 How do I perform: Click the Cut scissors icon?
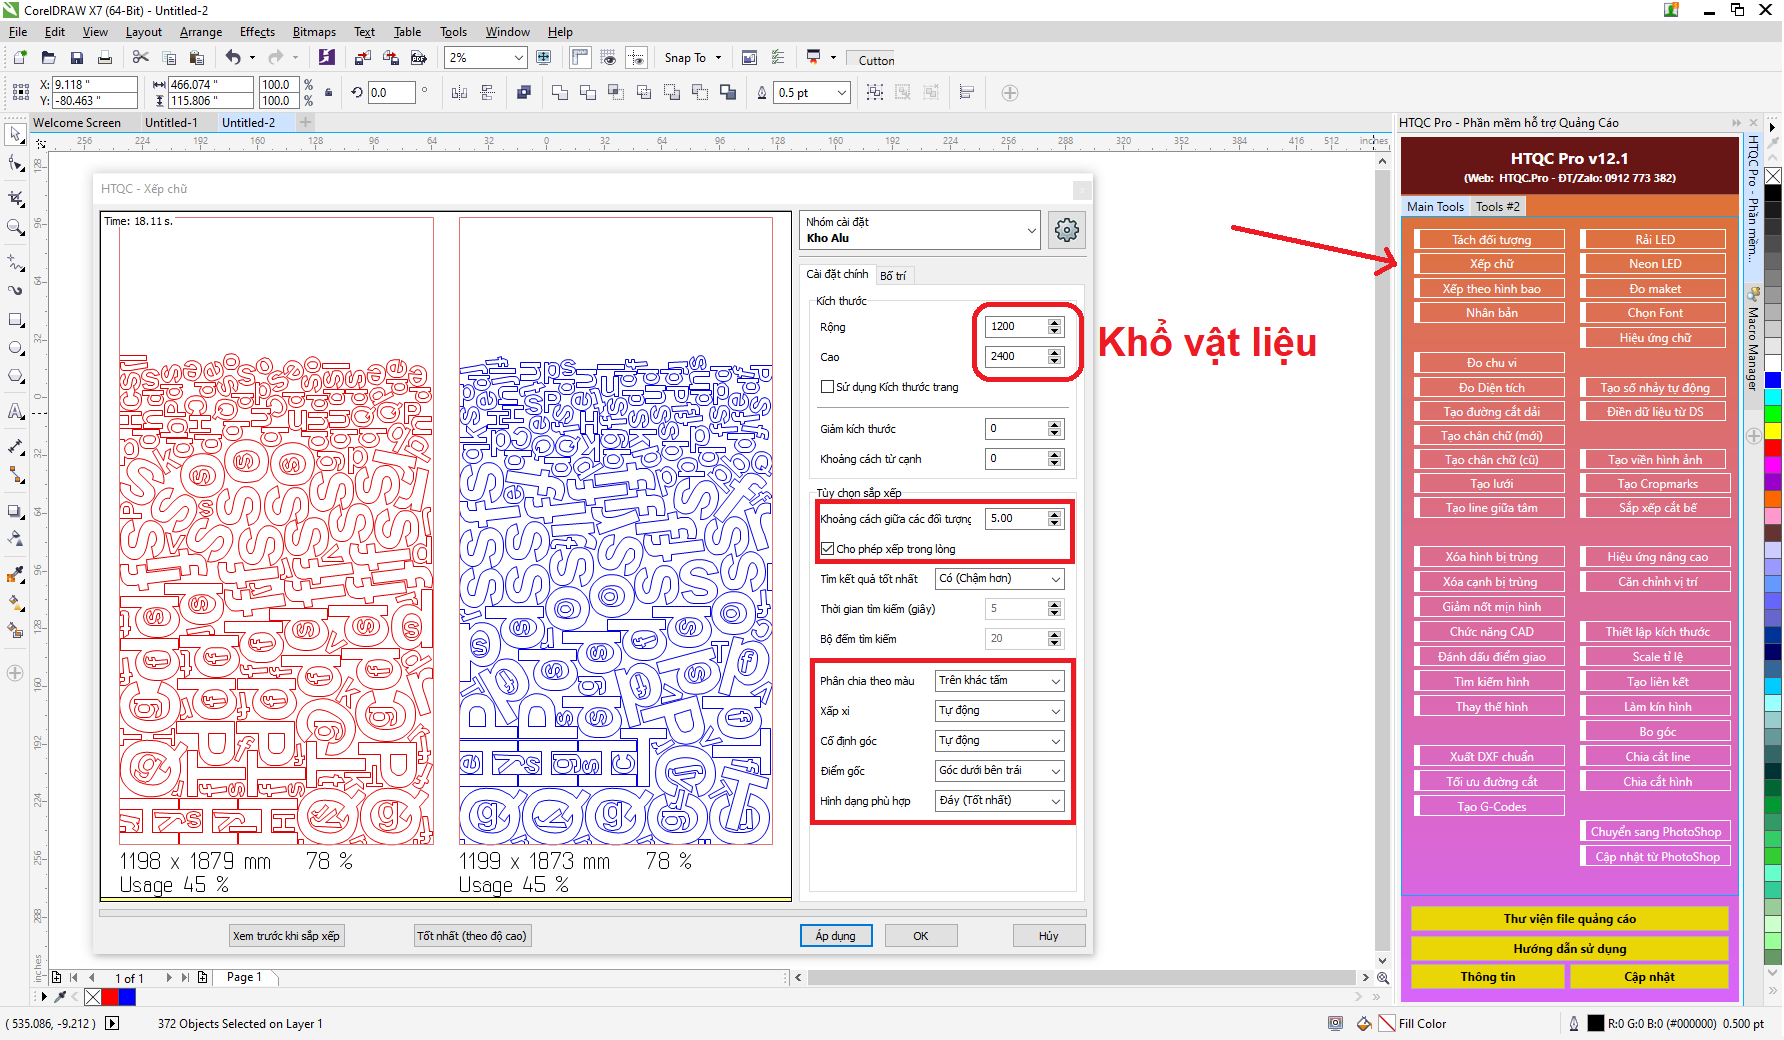click(x=141, y=58)
